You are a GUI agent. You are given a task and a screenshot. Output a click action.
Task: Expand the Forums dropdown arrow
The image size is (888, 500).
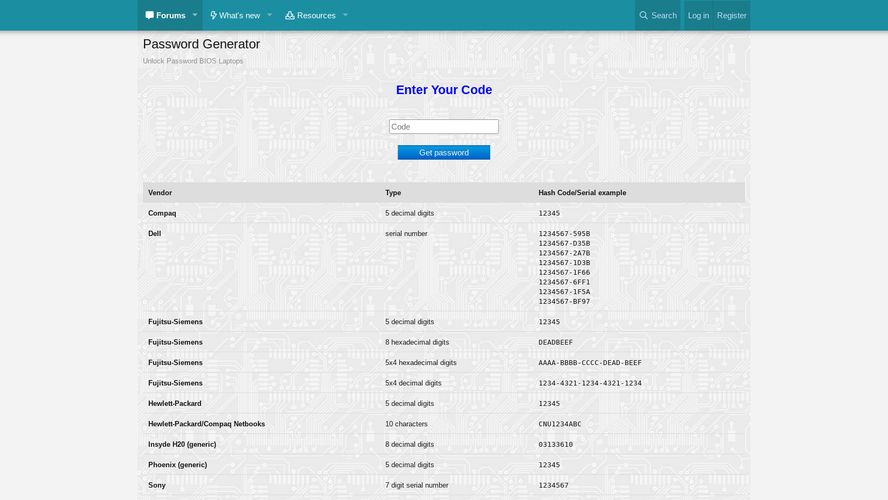point(195,15)
